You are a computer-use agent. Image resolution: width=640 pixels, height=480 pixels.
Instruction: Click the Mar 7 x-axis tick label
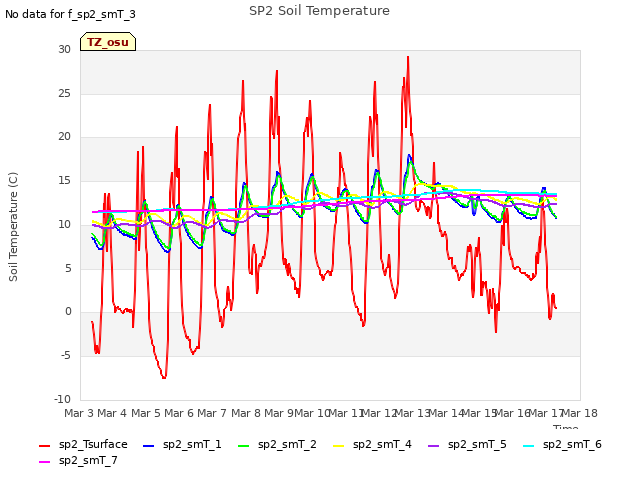pos(212,413)
